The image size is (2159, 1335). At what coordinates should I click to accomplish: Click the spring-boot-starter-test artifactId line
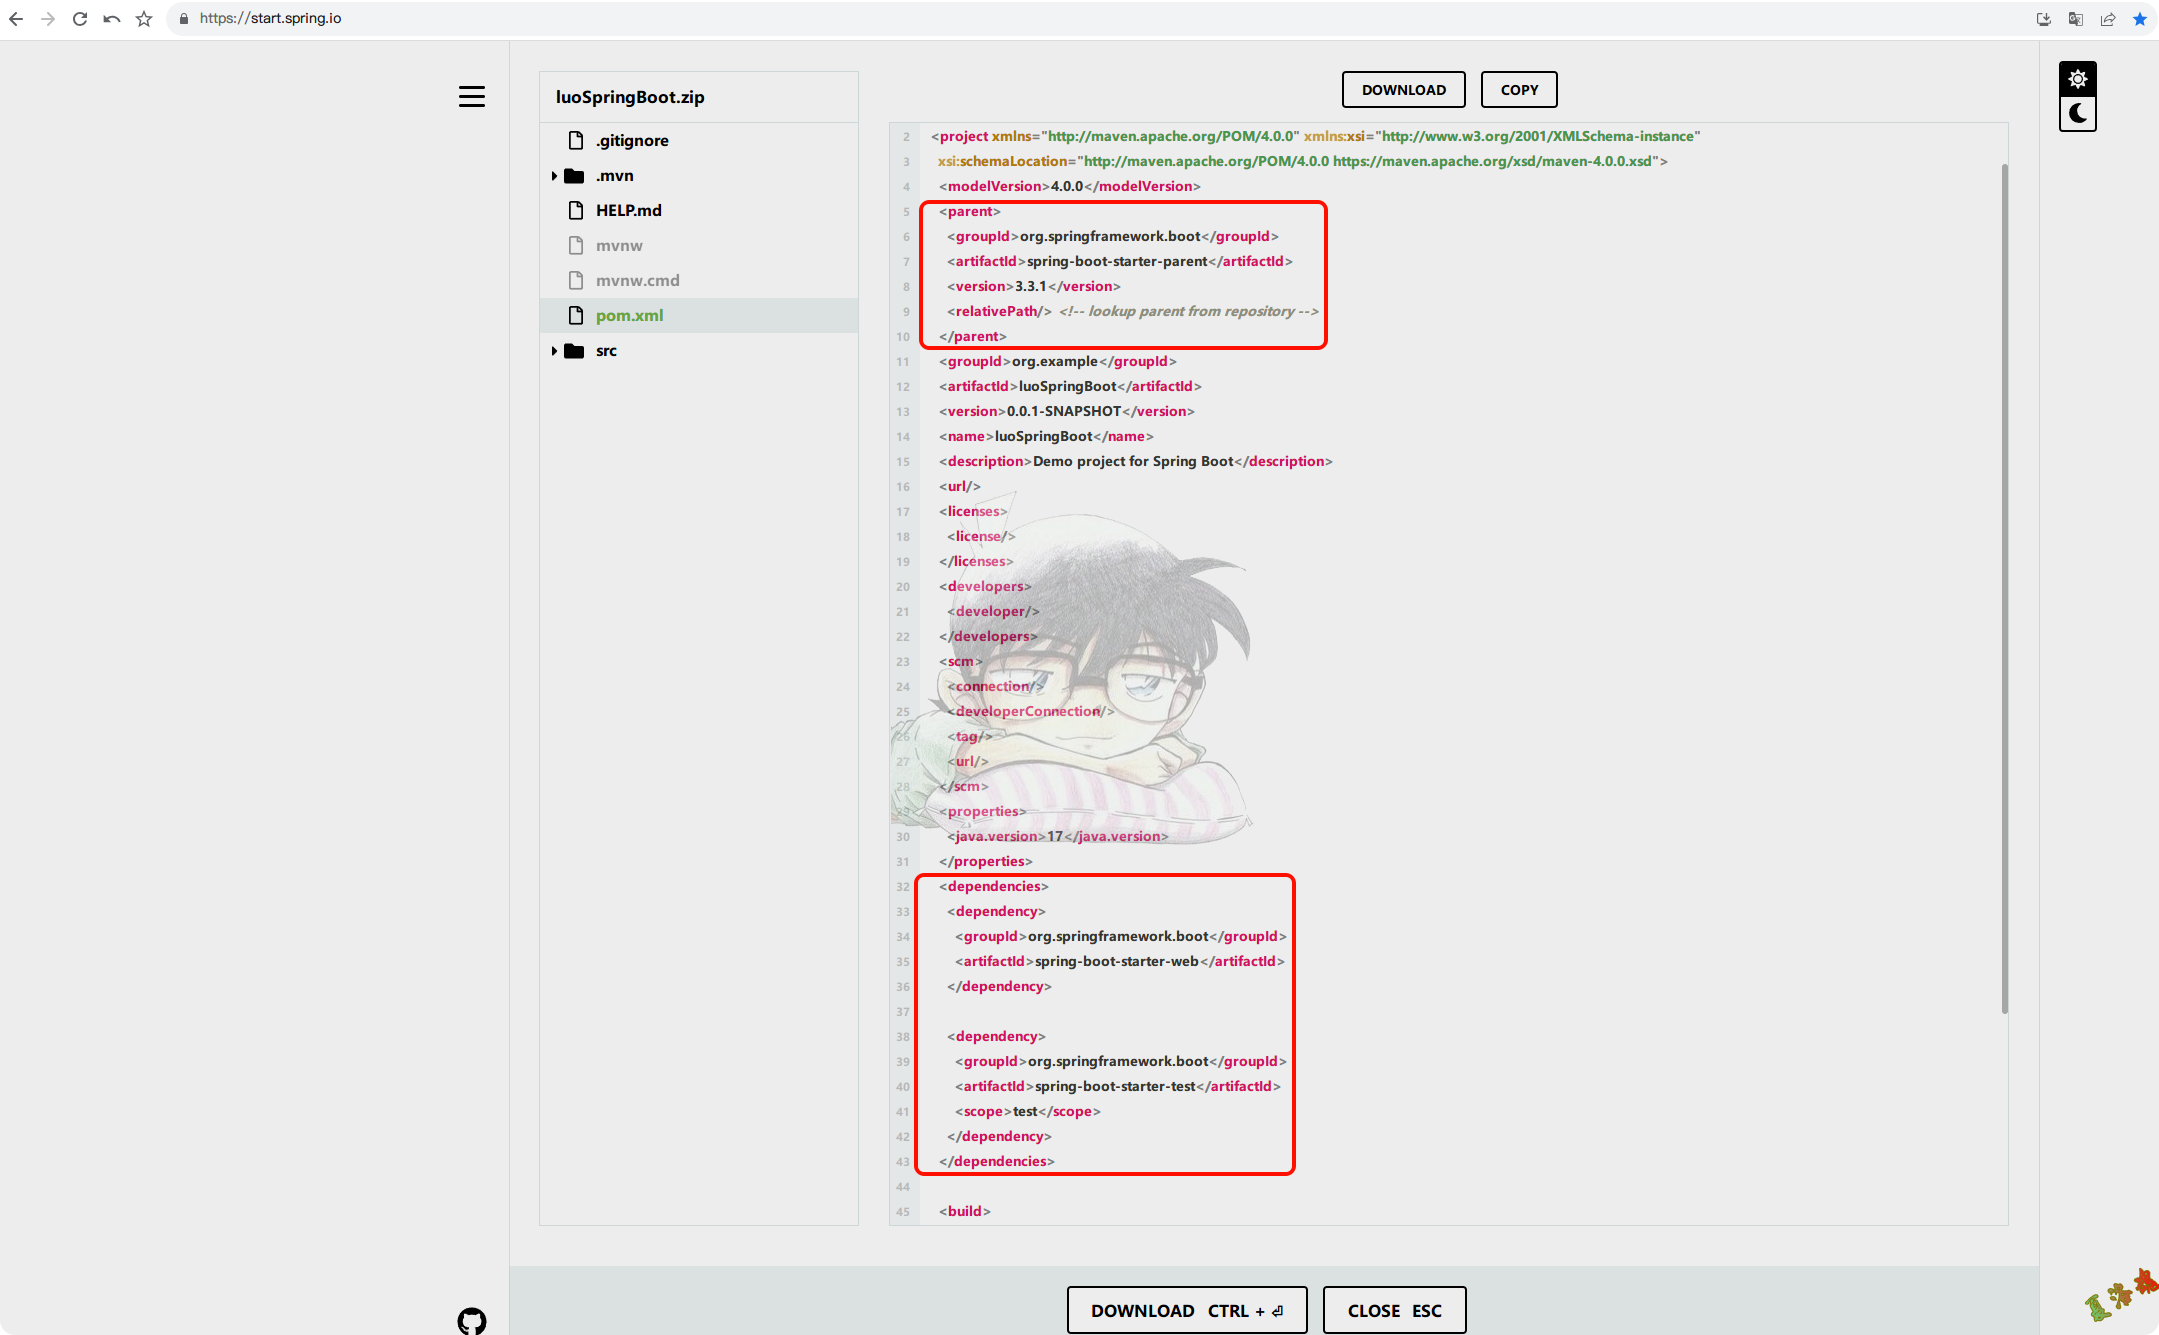point(1118,1086)
